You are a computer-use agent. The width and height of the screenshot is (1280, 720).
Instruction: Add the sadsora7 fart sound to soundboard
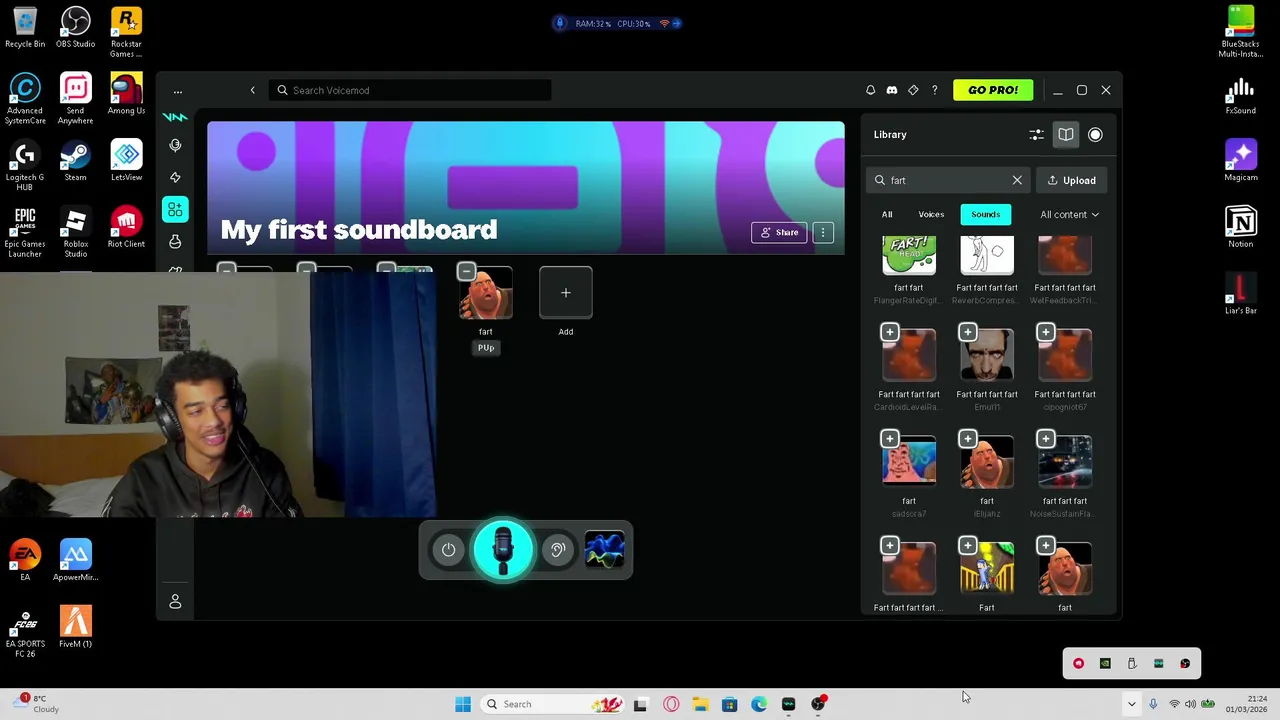pos(889,438)
